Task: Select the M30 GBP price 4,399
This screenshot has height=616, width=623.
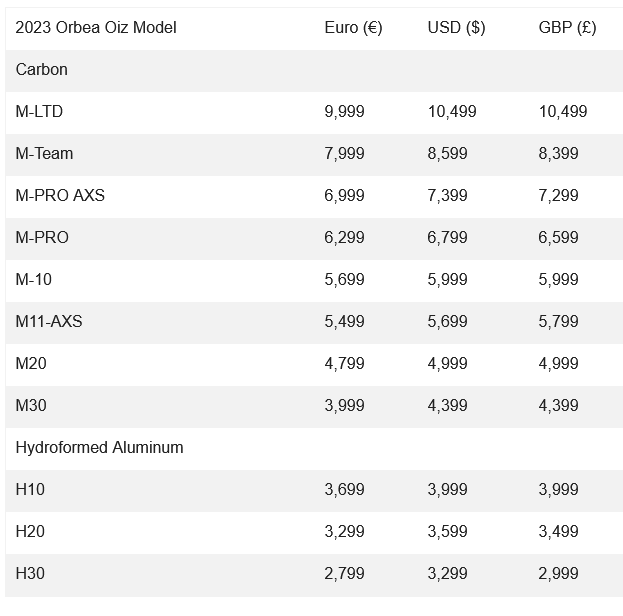Action: click(x=558, y=406)
